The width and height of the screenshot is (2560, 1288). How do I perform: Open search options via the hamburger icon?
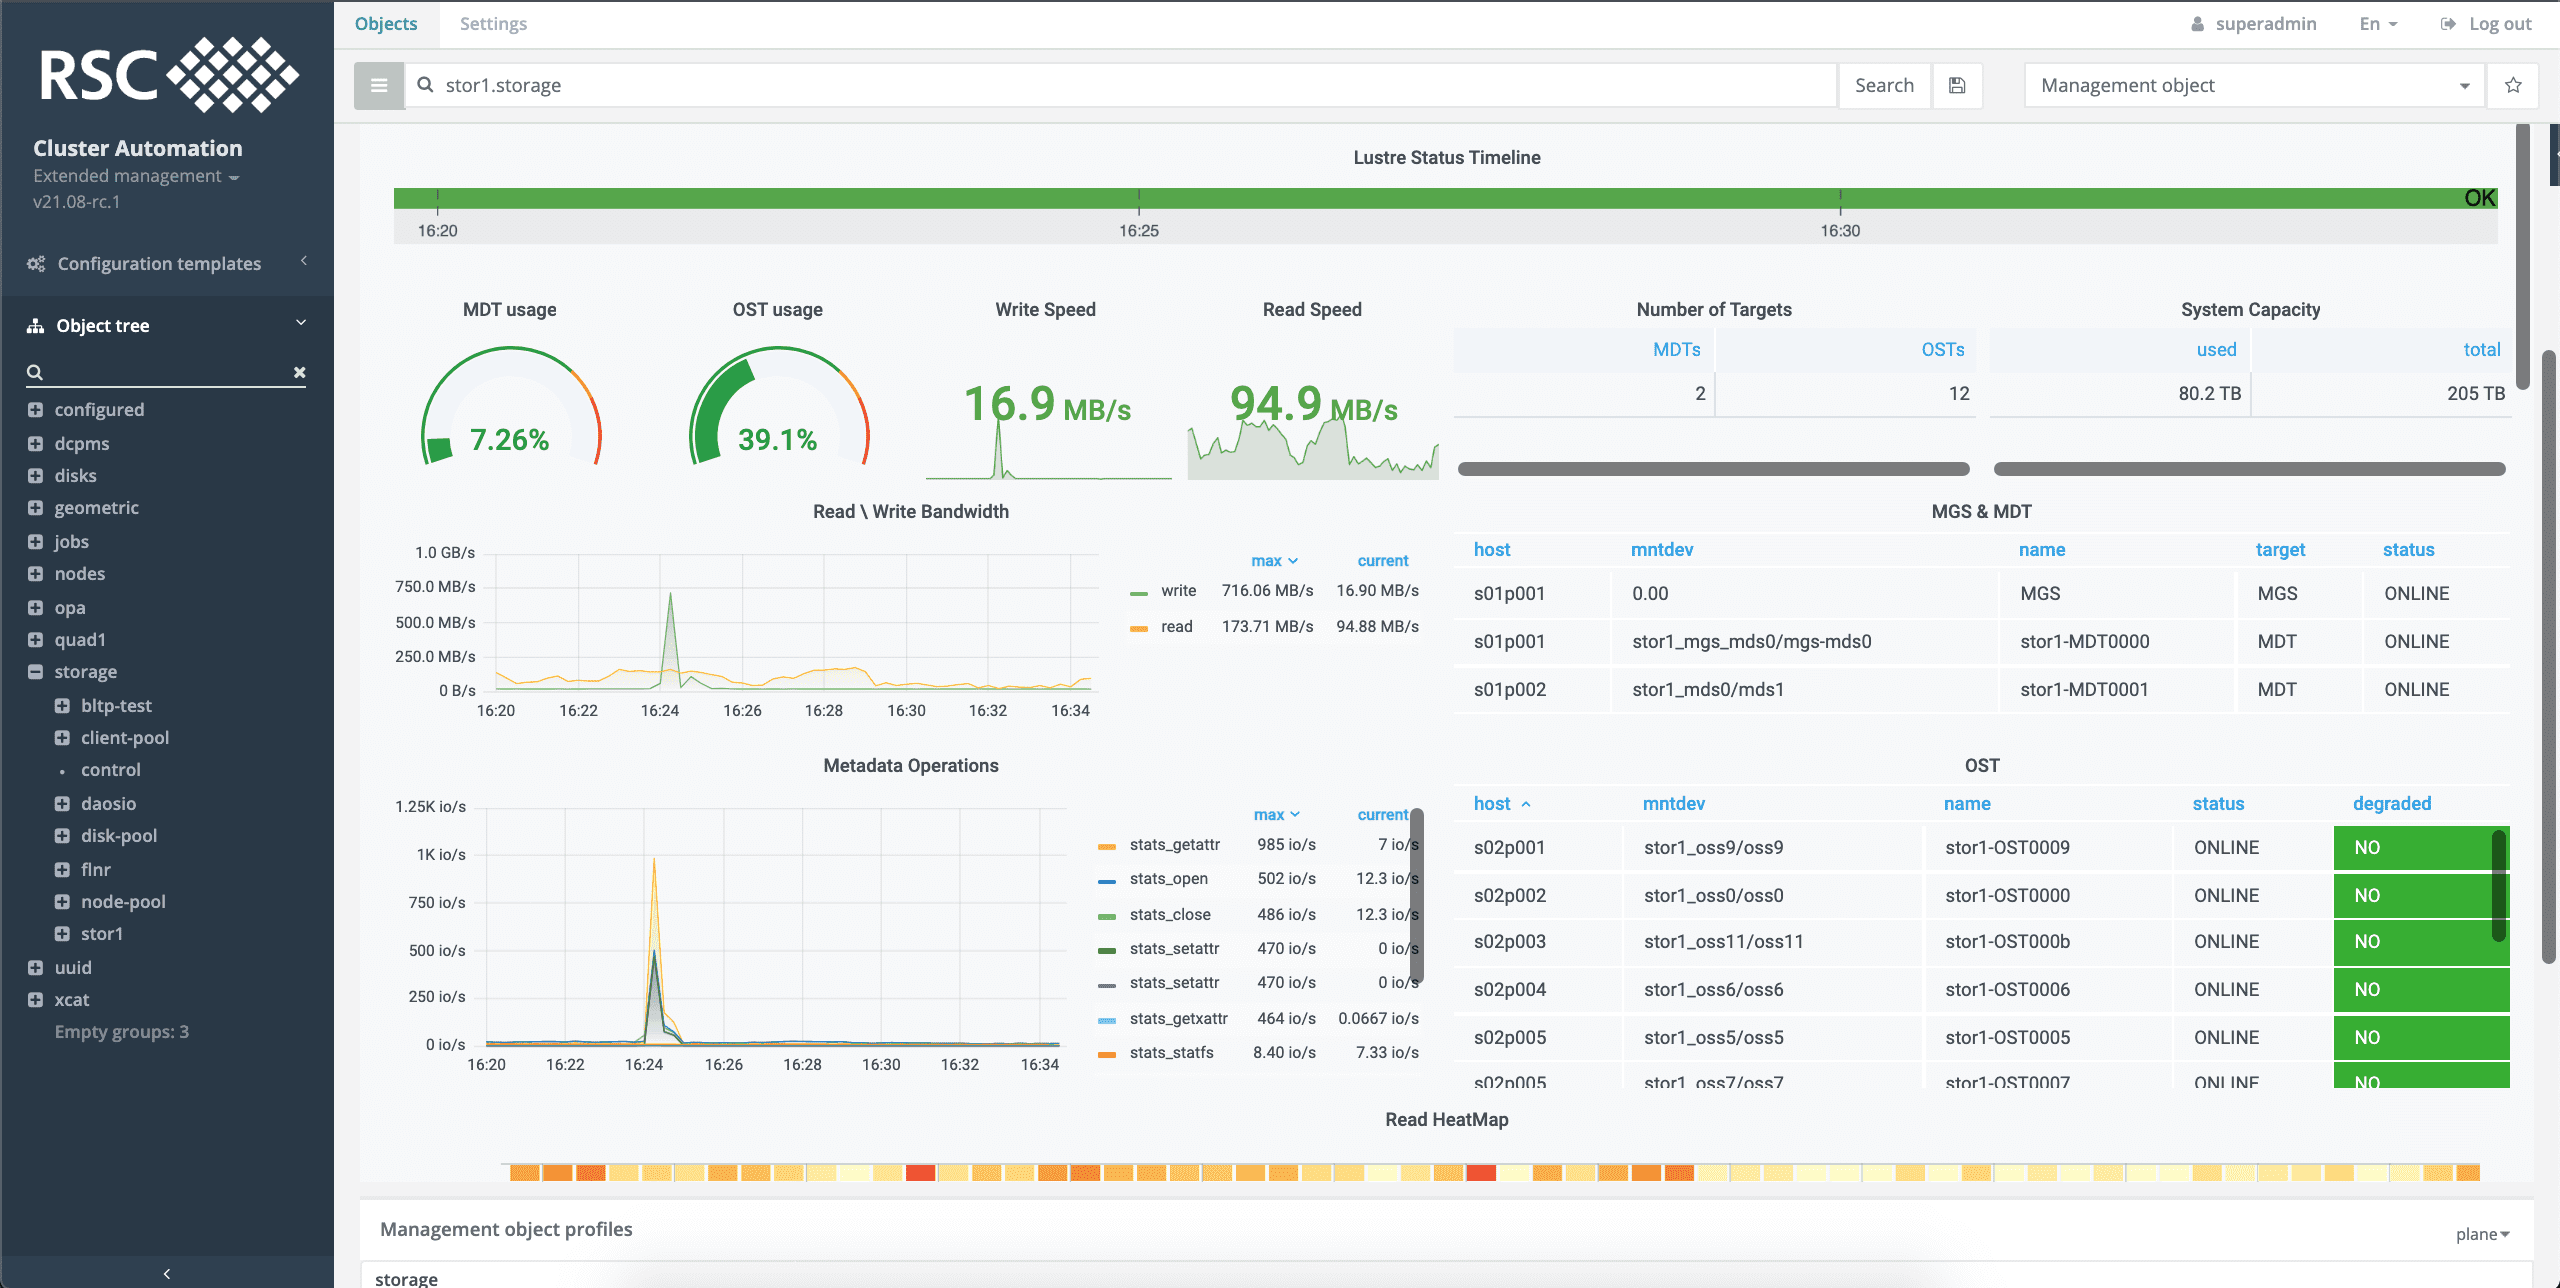coord(378,85)
